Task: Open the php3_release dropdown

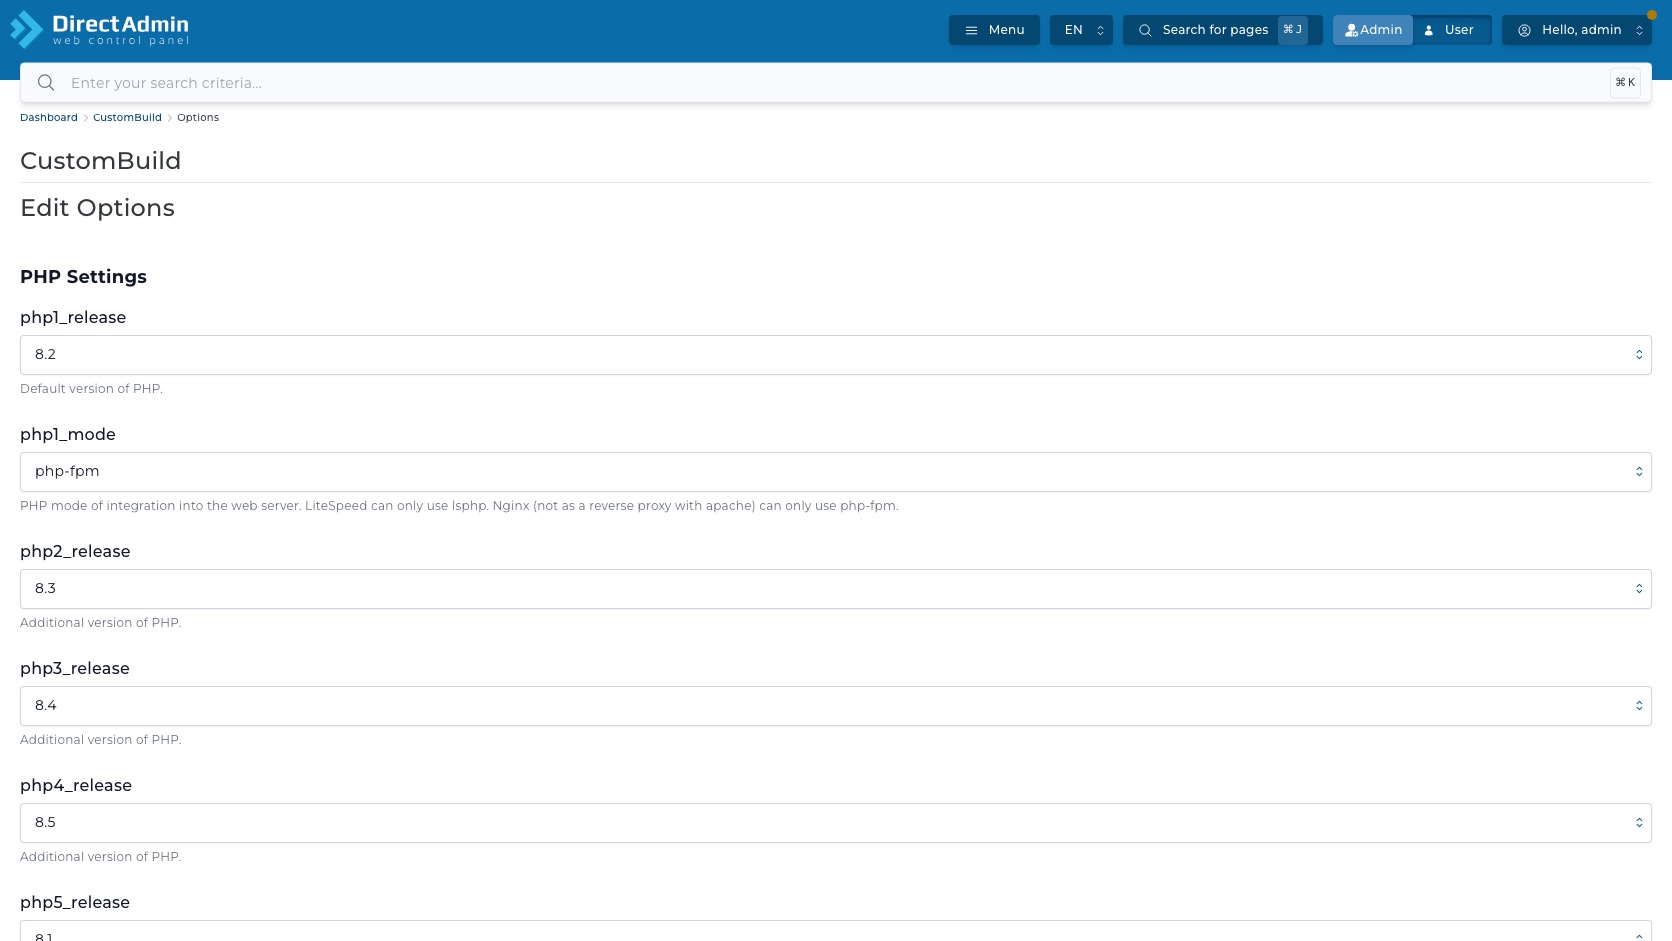Action: click(836, 706)
